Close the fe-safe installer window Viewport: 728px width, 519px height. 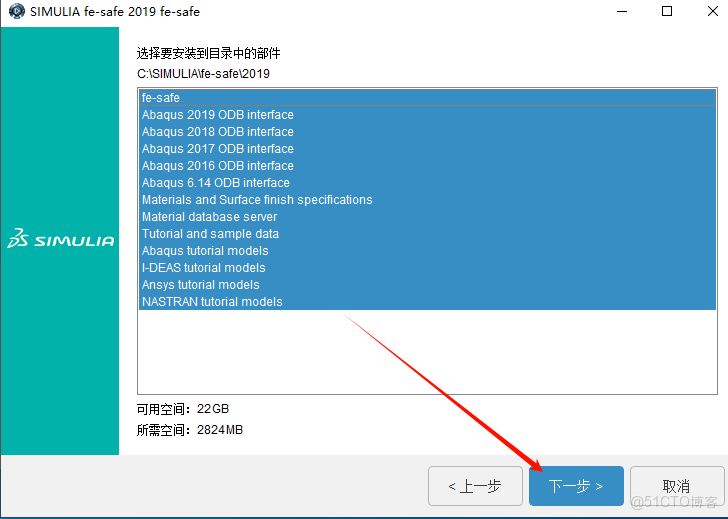coord(713,11)
